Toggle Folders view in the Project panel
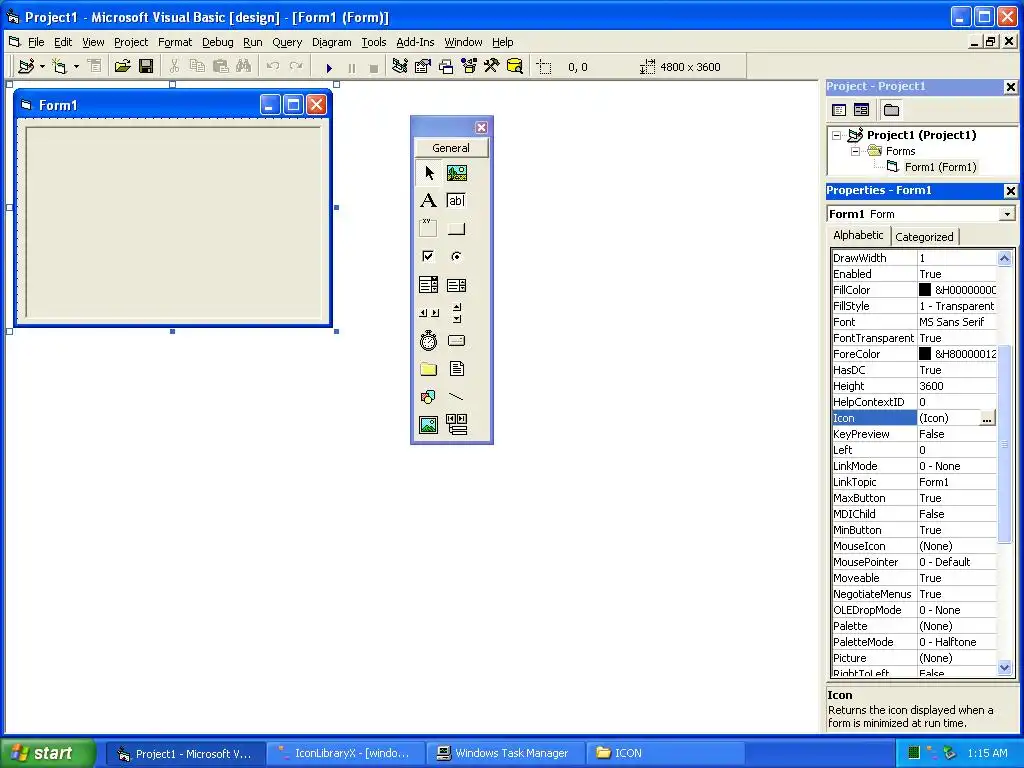The width and height of the screenshot is (1024, 768). (x=891, y=110)
